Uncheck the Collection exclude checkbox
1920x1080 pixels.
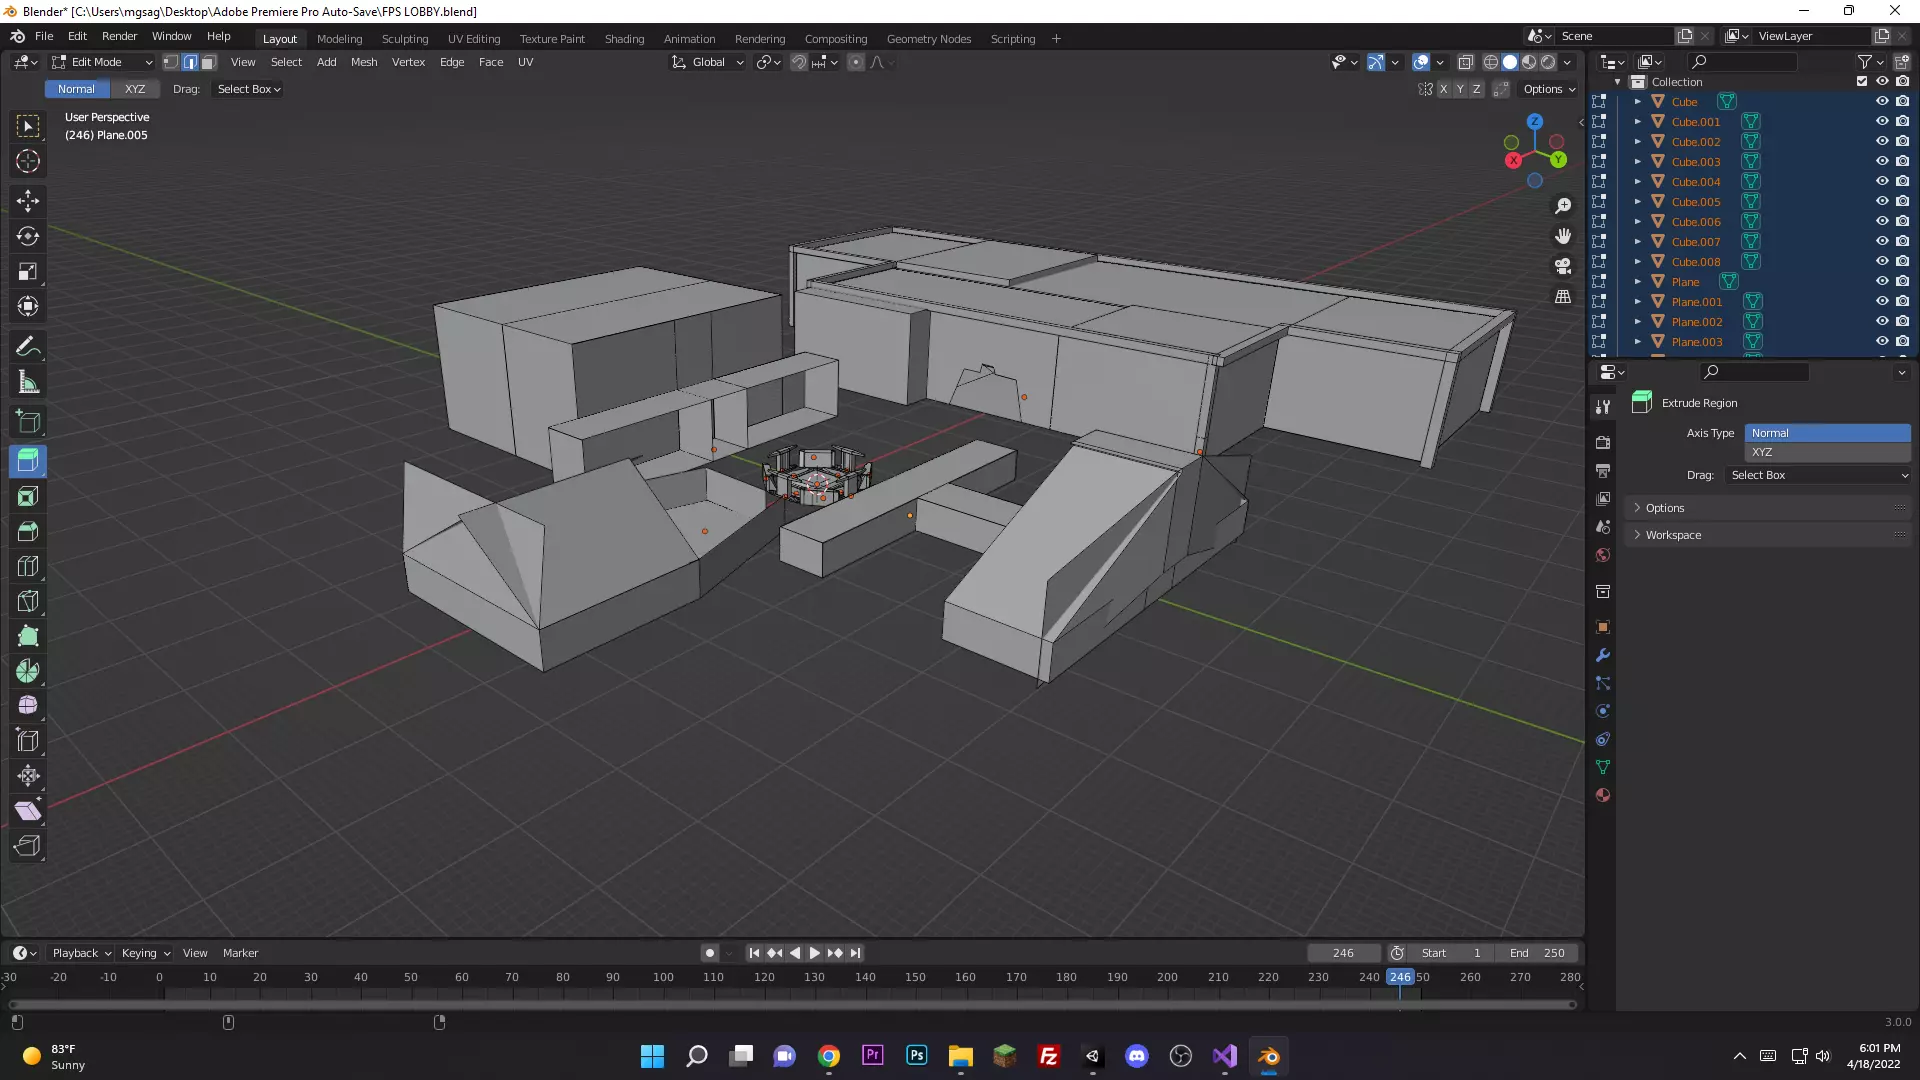(1862, 82)
